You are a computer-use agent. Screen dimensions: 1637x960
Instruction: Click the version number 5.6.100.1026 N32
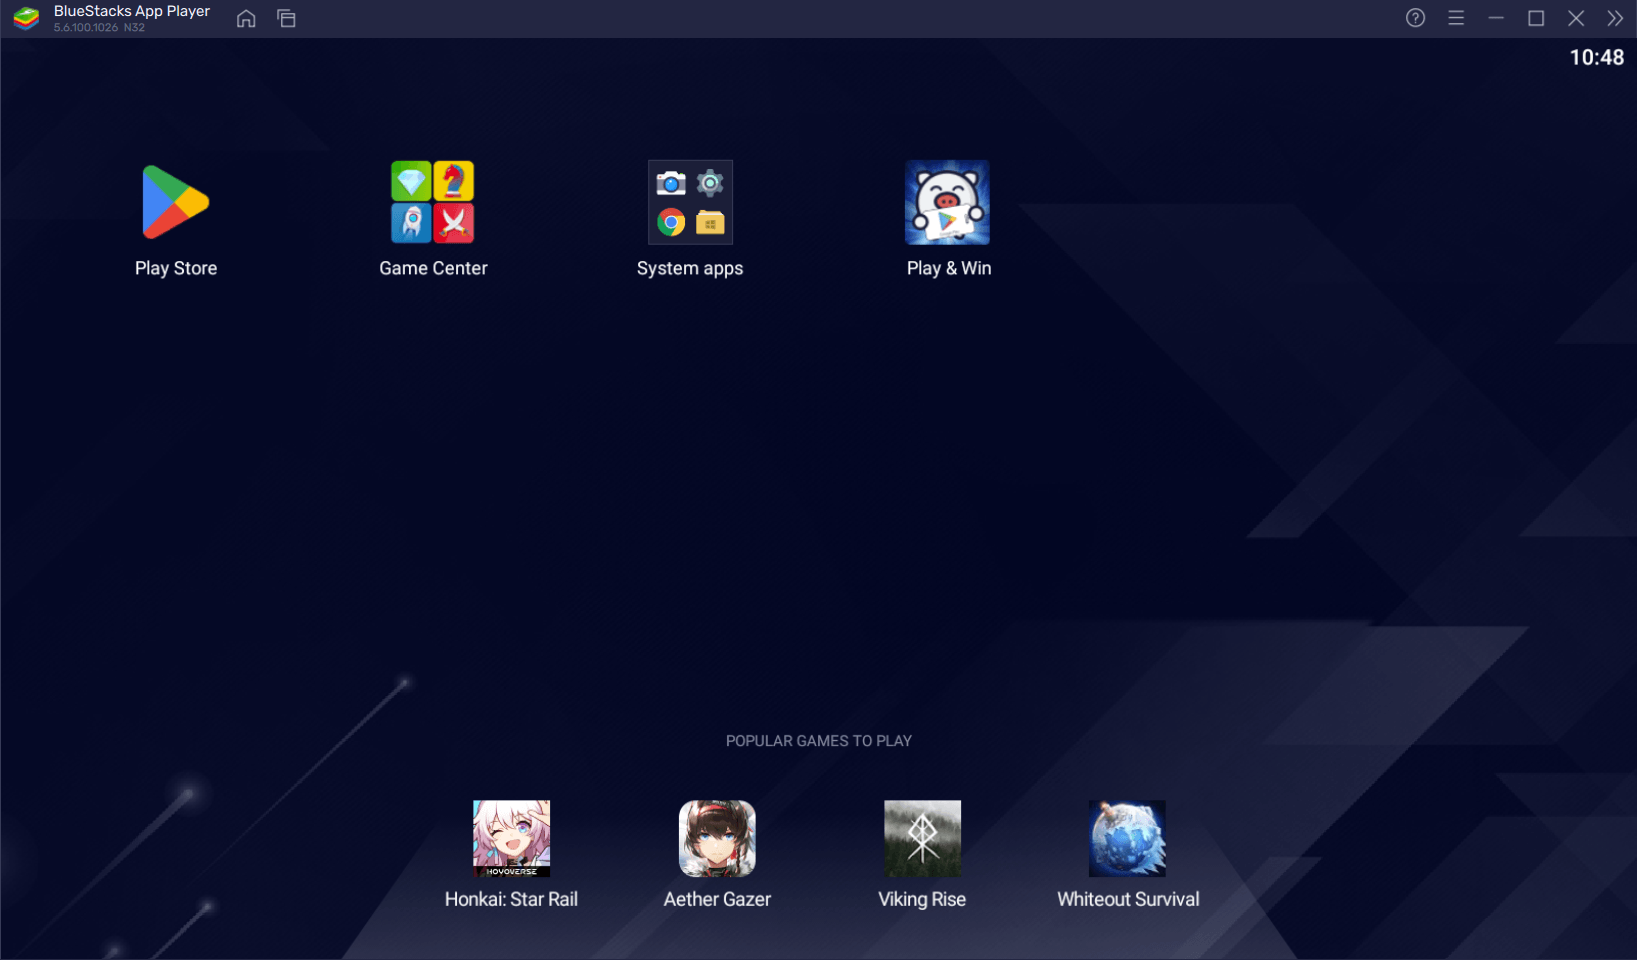[99, 27]
